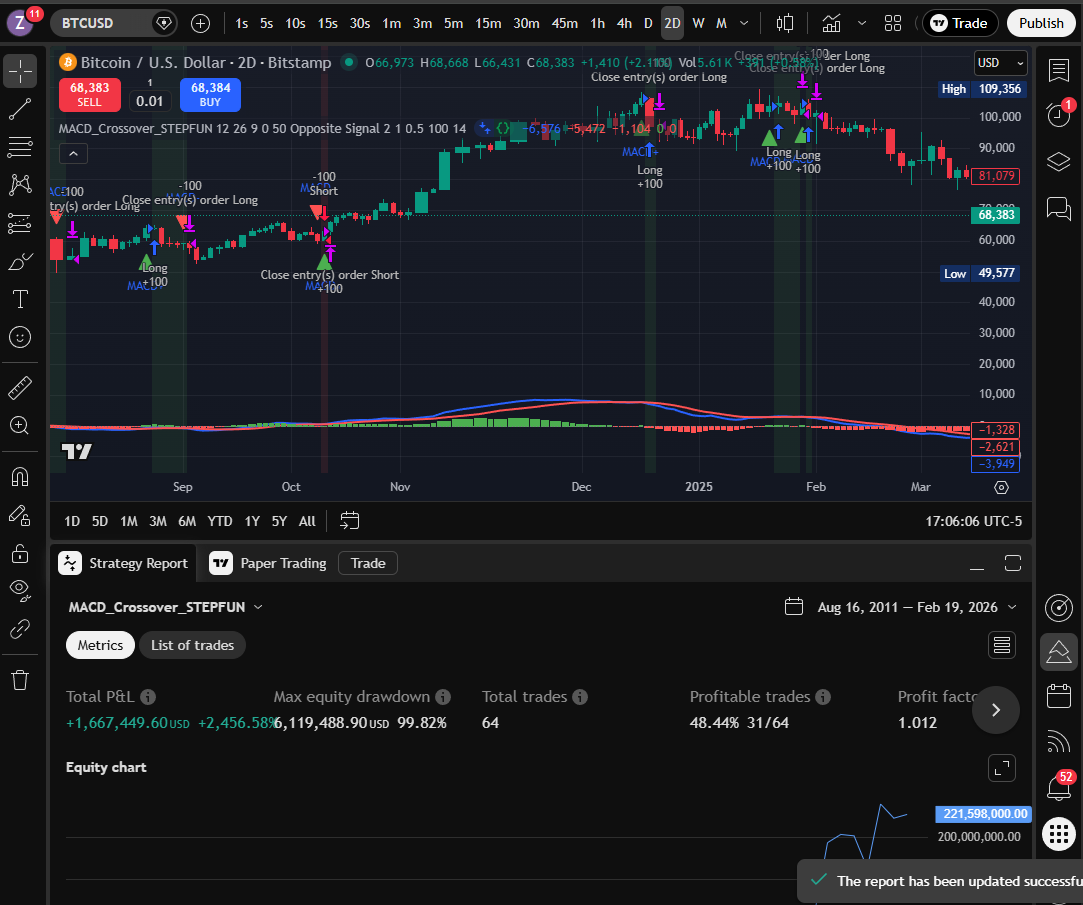1083x905 pixels.
Task: Pick the Measure ruler tool
Action: pyautogui.click(x=20, y=387)
